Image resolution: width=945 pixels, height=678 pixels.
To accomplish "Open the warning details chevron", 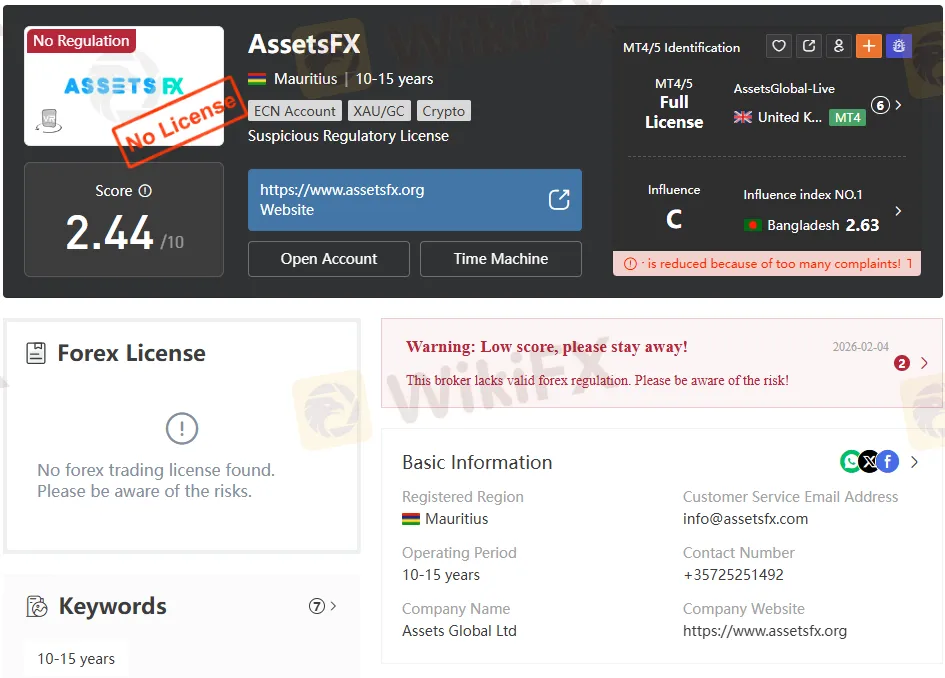I will [x=924, y=363].
